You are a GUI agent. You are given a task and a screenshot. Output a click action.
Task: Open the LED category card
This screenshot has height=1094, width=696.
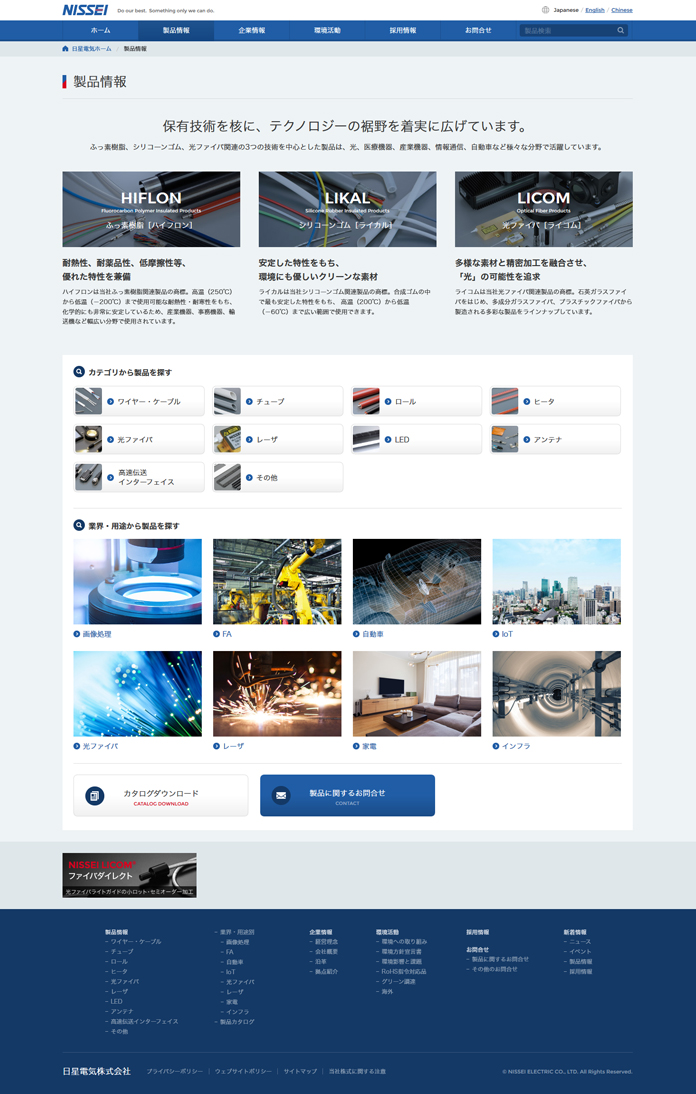tap(416, 440)
